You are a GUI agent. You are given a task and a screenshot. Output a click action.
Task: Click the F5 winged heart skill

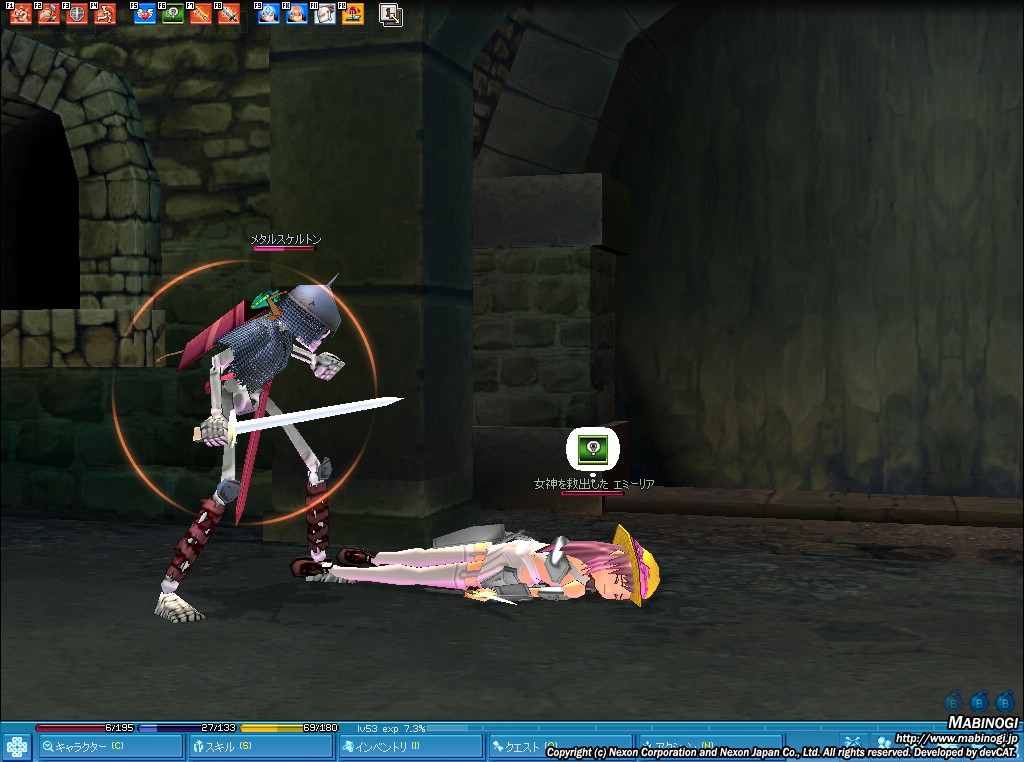pyautogui.click(x=145, y=15)
